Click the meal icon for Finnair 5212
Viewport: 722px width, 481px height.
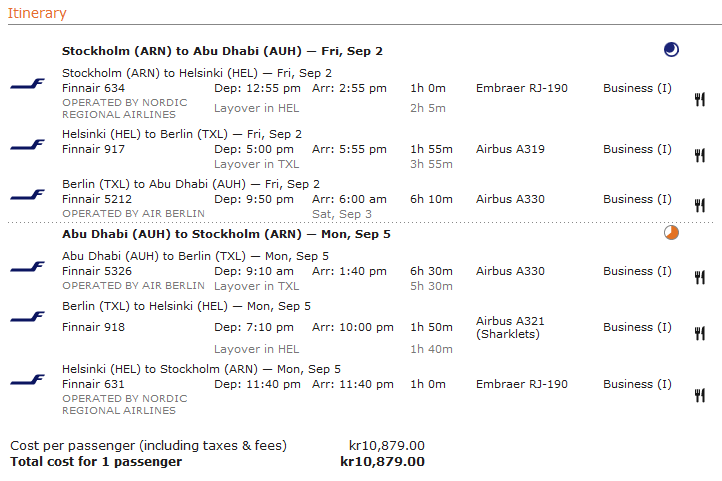click(x=700, y=205)
